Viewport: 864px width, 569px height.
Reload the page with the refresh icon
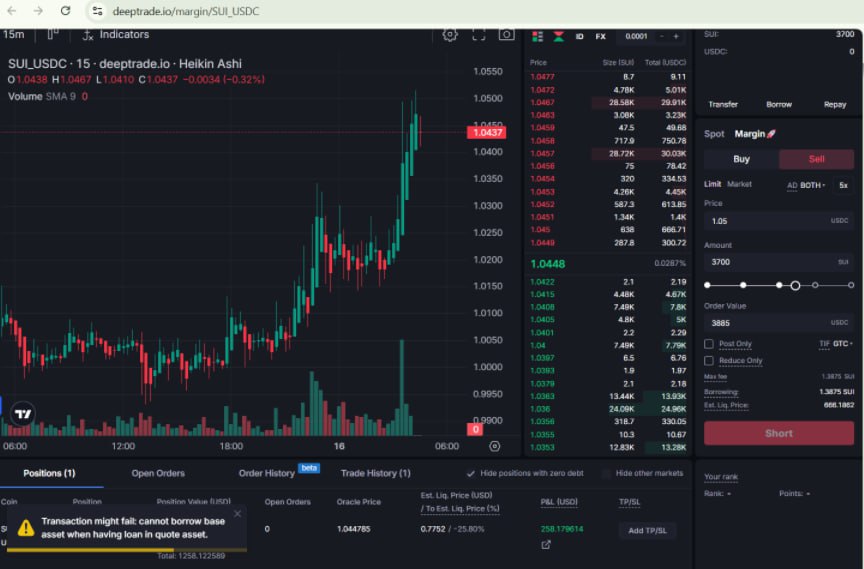click(65, 11)
